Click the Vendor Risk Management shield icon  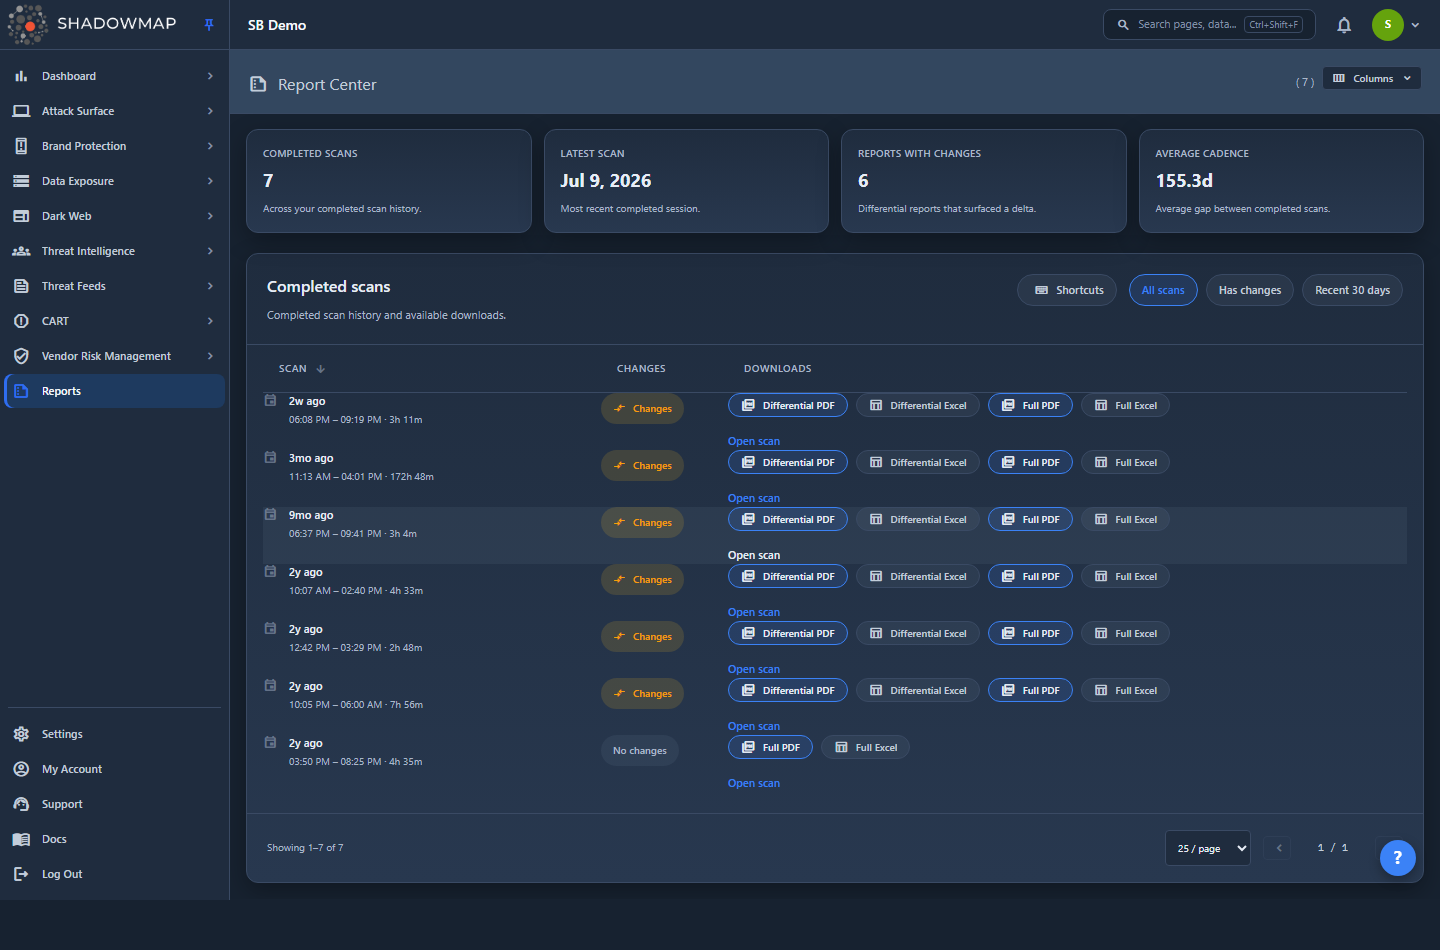pos(21,356)
